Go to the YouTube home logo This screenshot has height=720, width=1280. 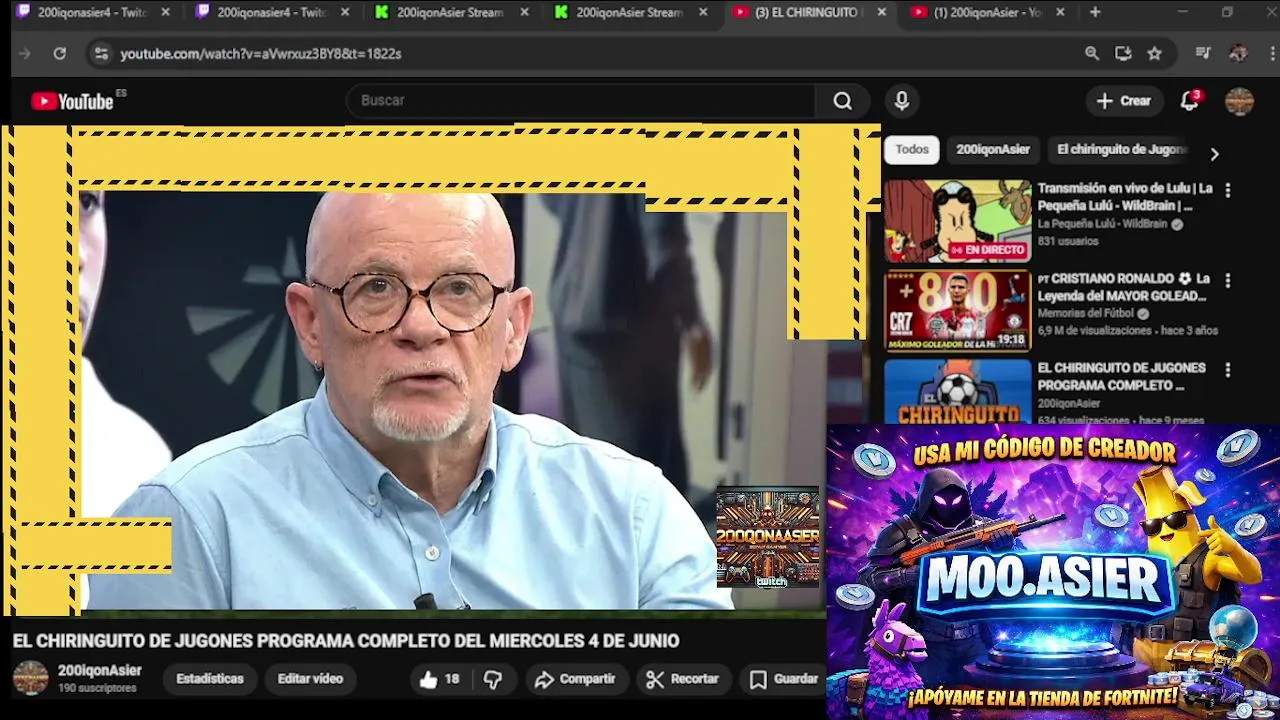pyautogui.click(x=72, y=101)
